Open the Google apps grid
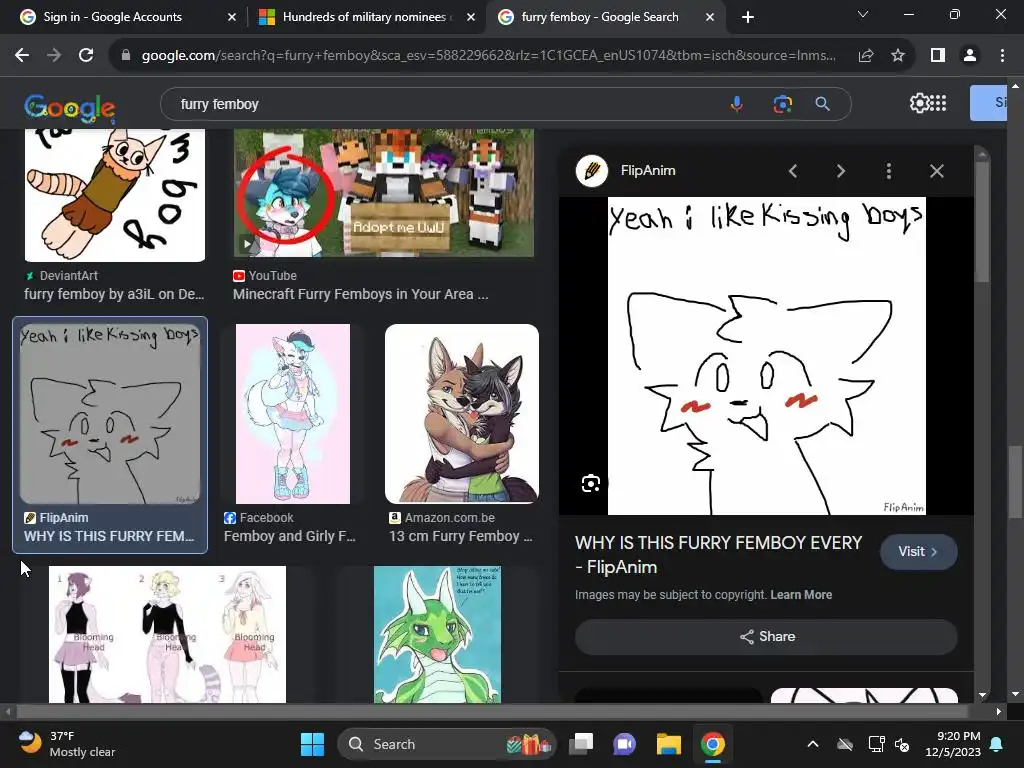 (x=938, y=103)
